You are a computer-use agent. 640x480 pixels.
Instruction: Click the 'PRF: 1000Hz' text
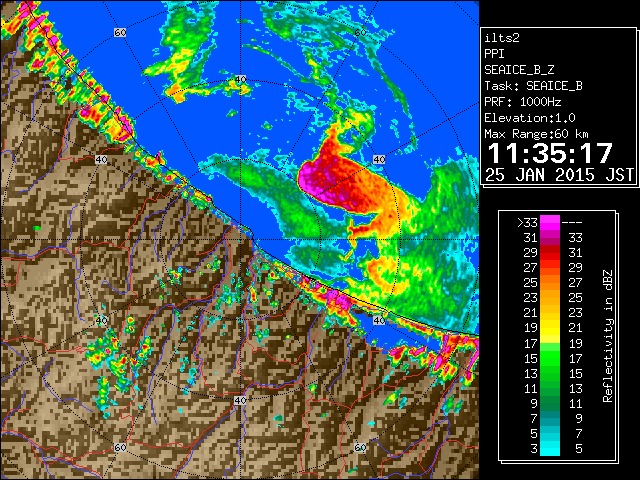[x=523, y=102]
